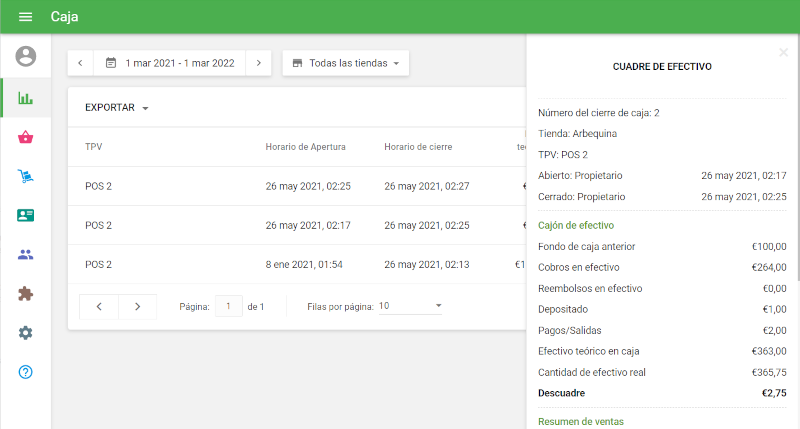Screen dimensions: 800x429
Task: Click the page number input field
Action: coord(229,306)
